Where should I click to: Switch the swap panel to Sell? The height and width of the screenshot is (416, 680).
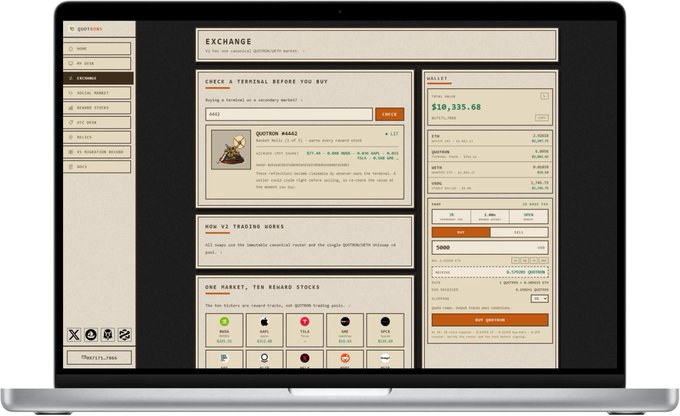pyautogui.click(x=519, y=233)
